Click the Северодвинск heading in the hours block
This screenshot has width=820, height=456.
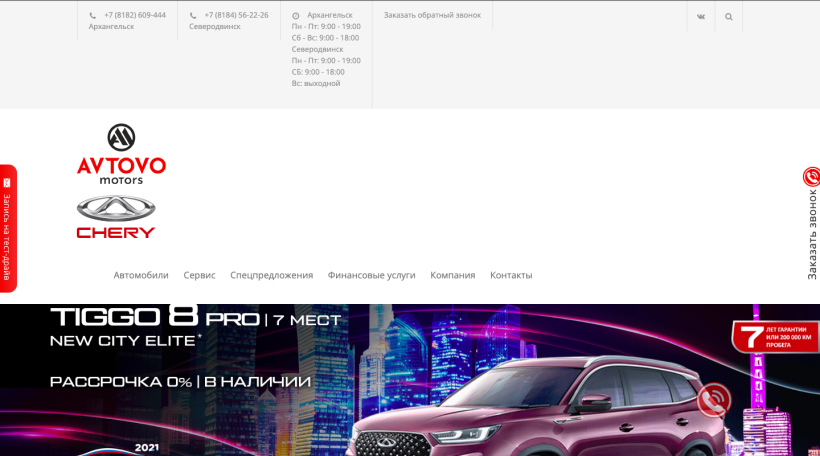coord(317,50)
